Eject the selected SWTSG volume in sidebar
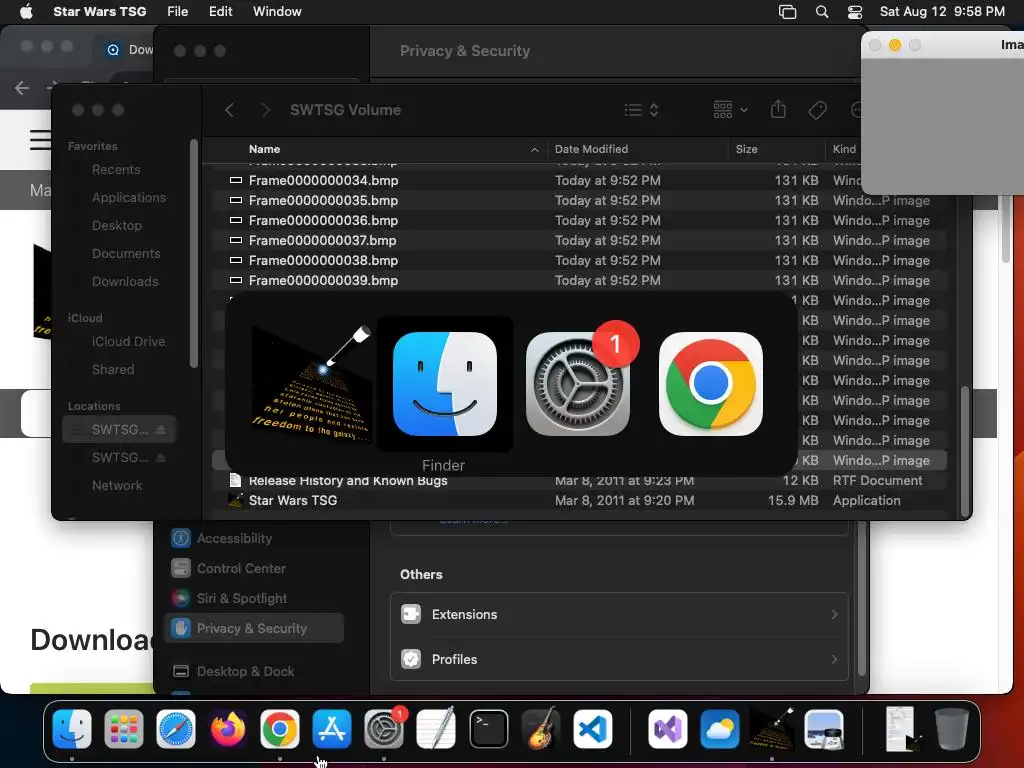 coord(161,429)
